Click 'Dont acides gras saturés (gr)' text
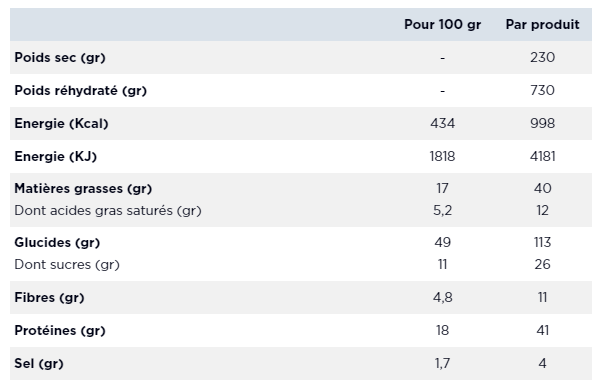Screen dimensions: 596x384 click(108, 211)
